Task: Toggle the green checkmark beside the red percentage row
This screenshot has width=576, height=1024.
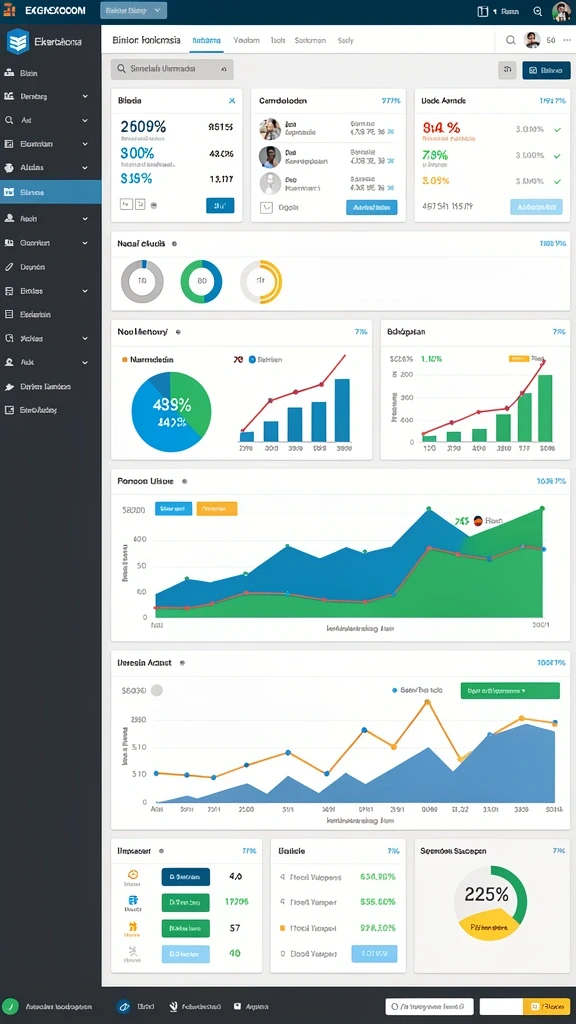Action: [x=557, y=129]
